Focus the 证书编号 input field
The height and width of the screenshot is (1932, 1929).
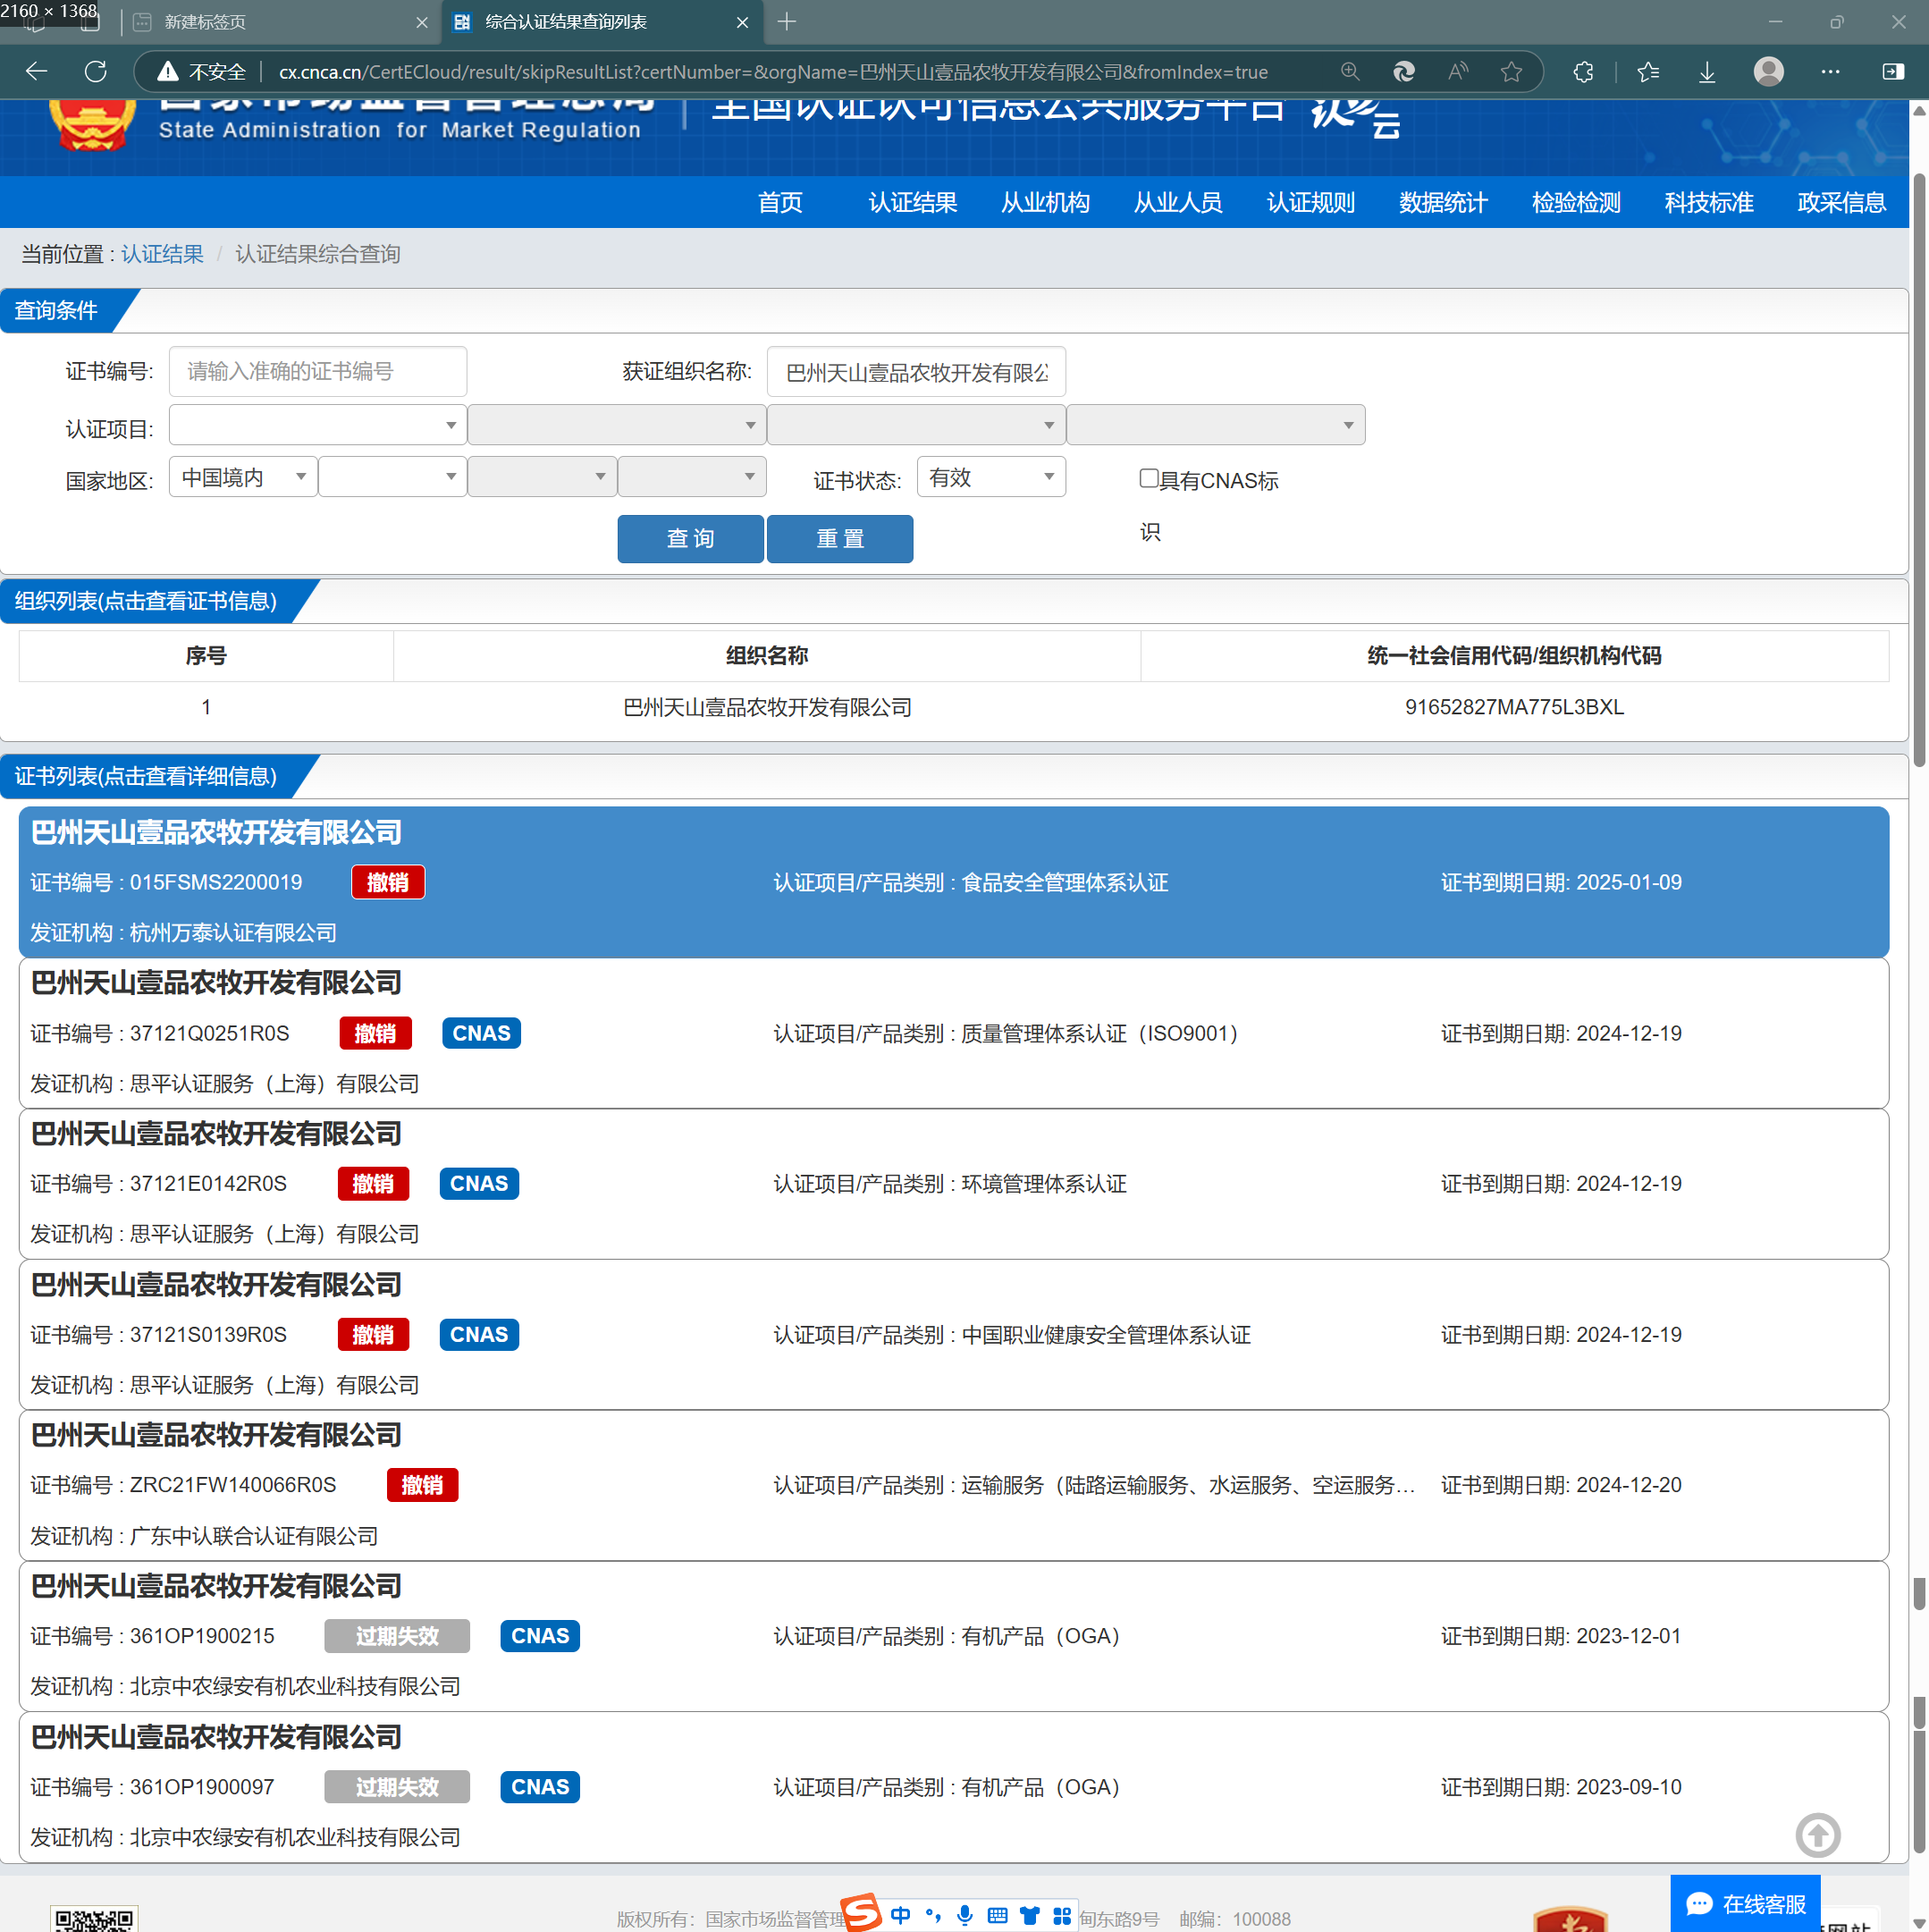coord(317,371)
